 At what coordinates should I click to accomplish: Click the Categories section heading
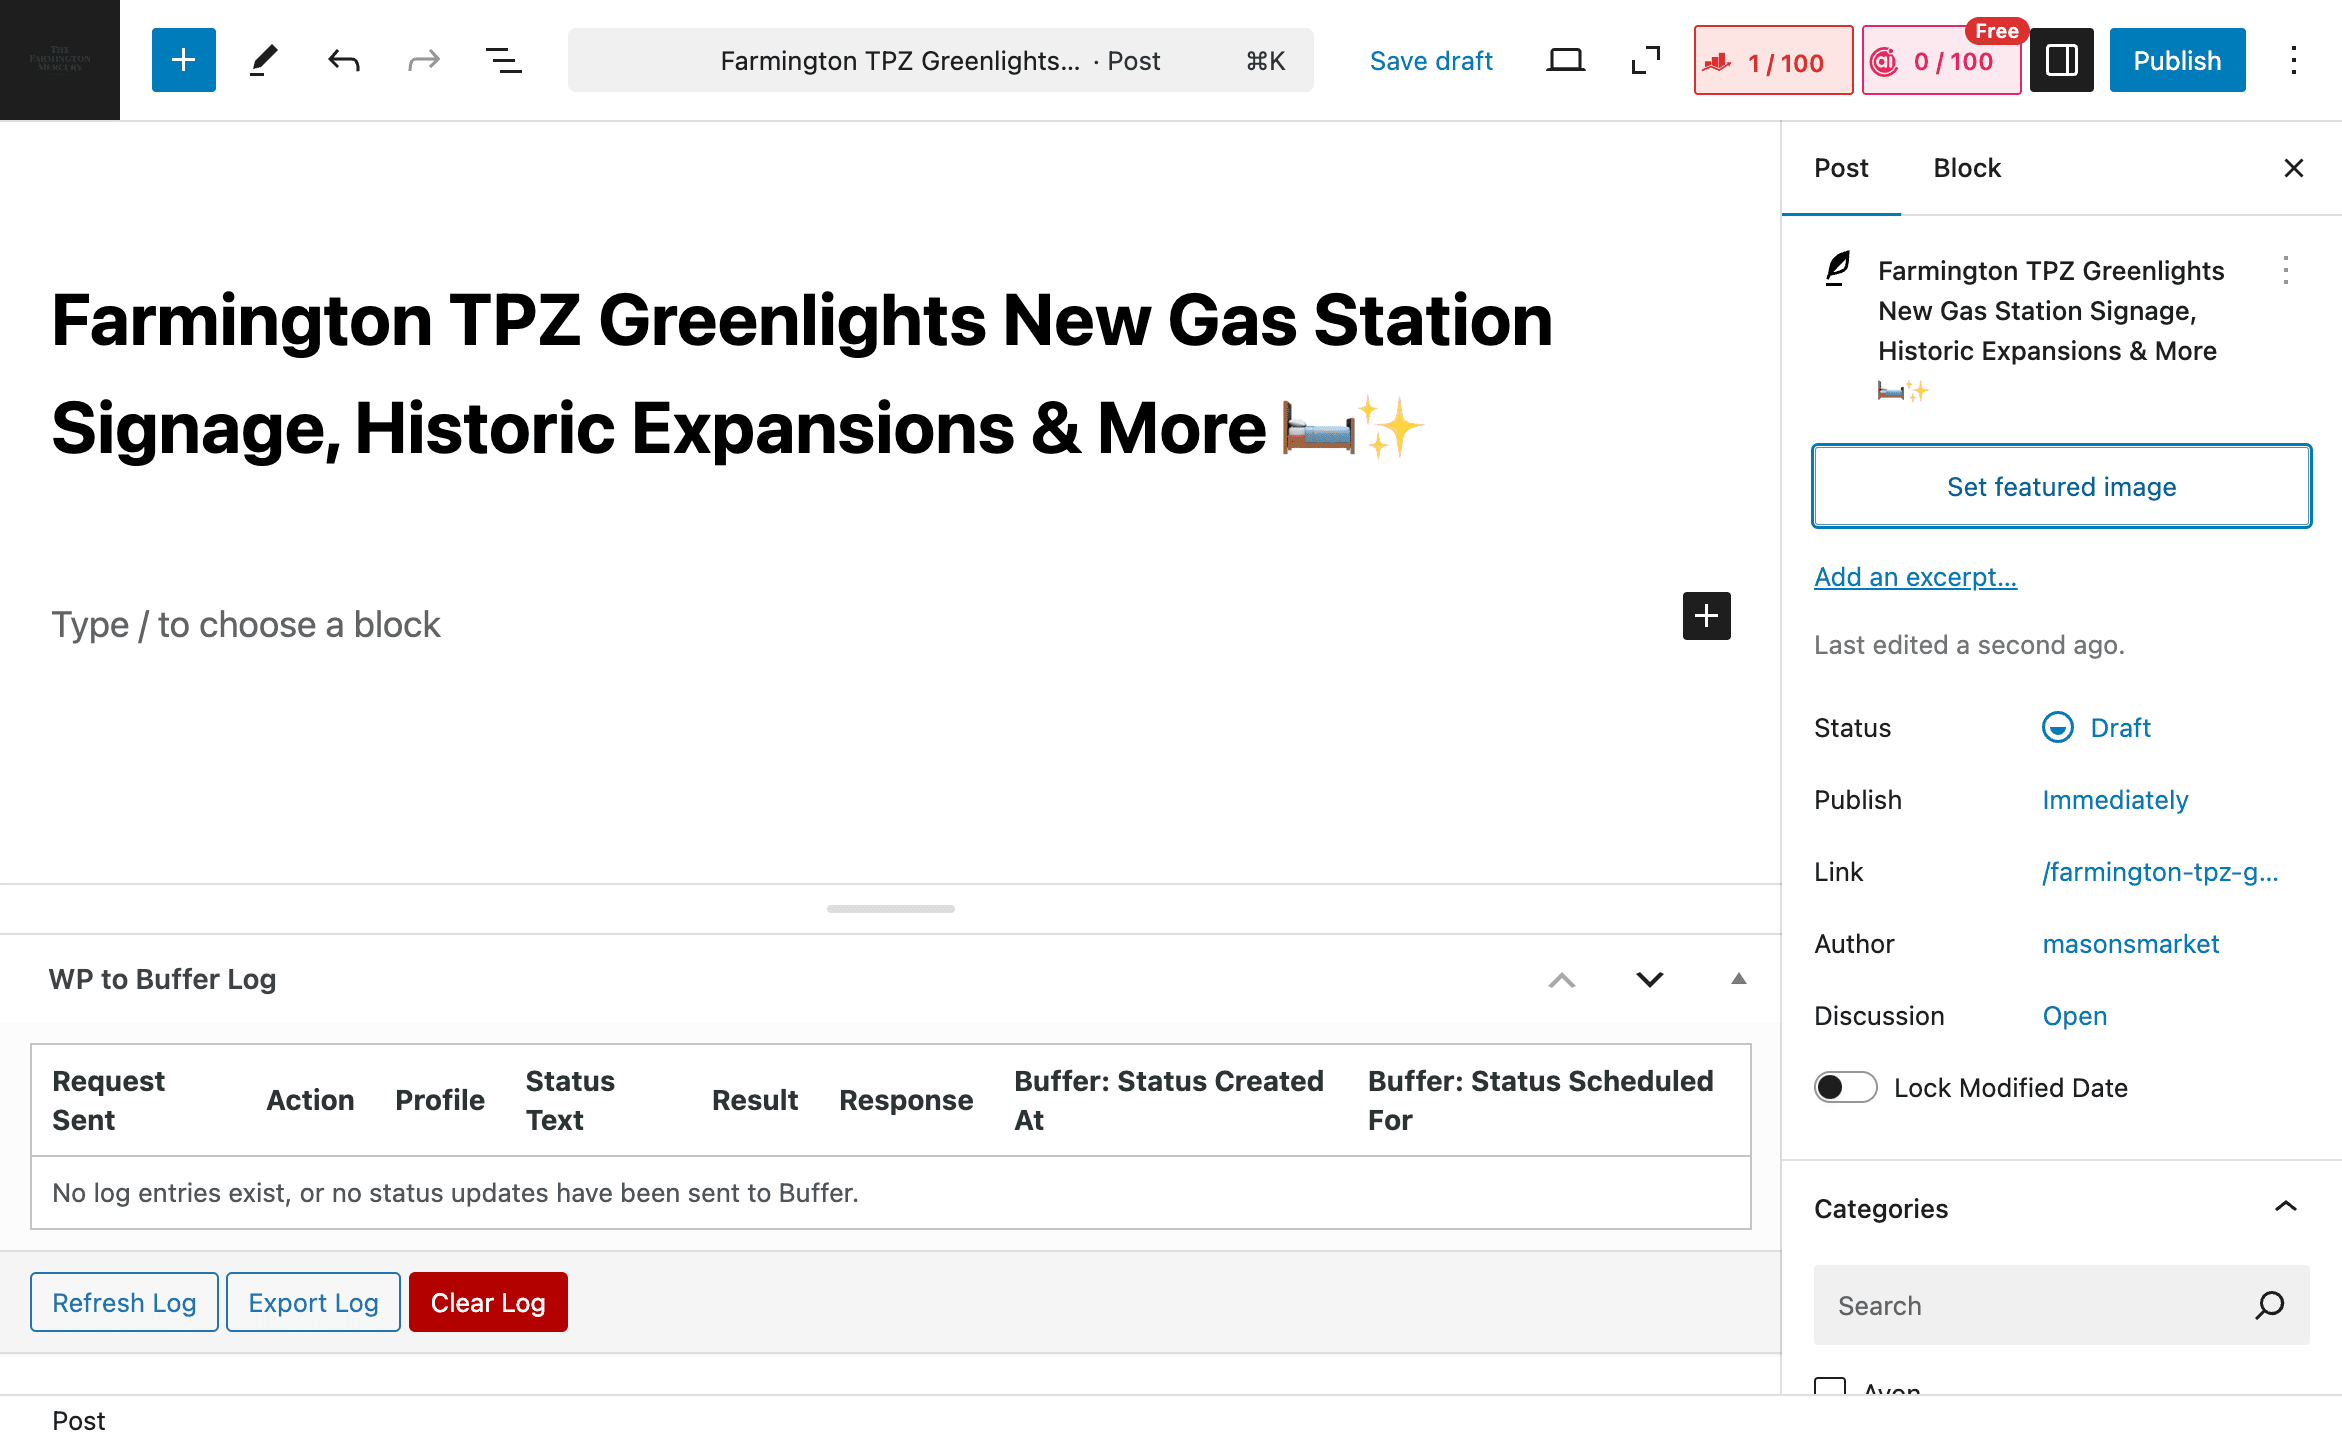(x=1881, y=1208)
